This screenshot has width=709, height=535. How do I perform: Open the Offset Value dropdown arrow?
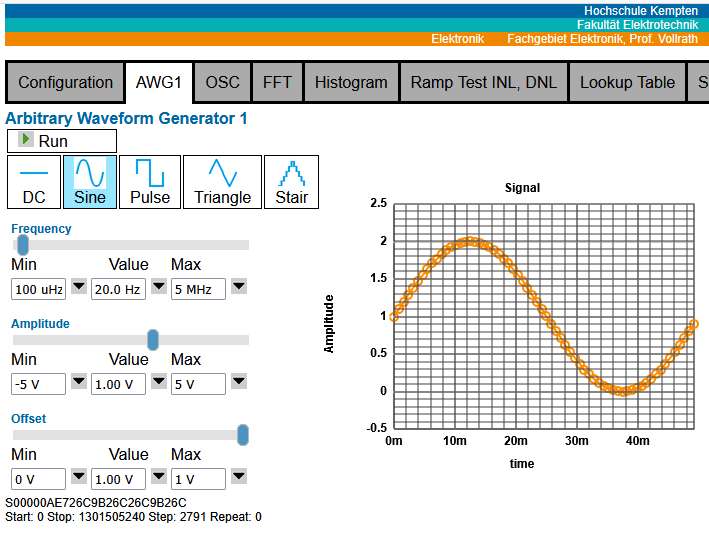(x=158, y=477)
